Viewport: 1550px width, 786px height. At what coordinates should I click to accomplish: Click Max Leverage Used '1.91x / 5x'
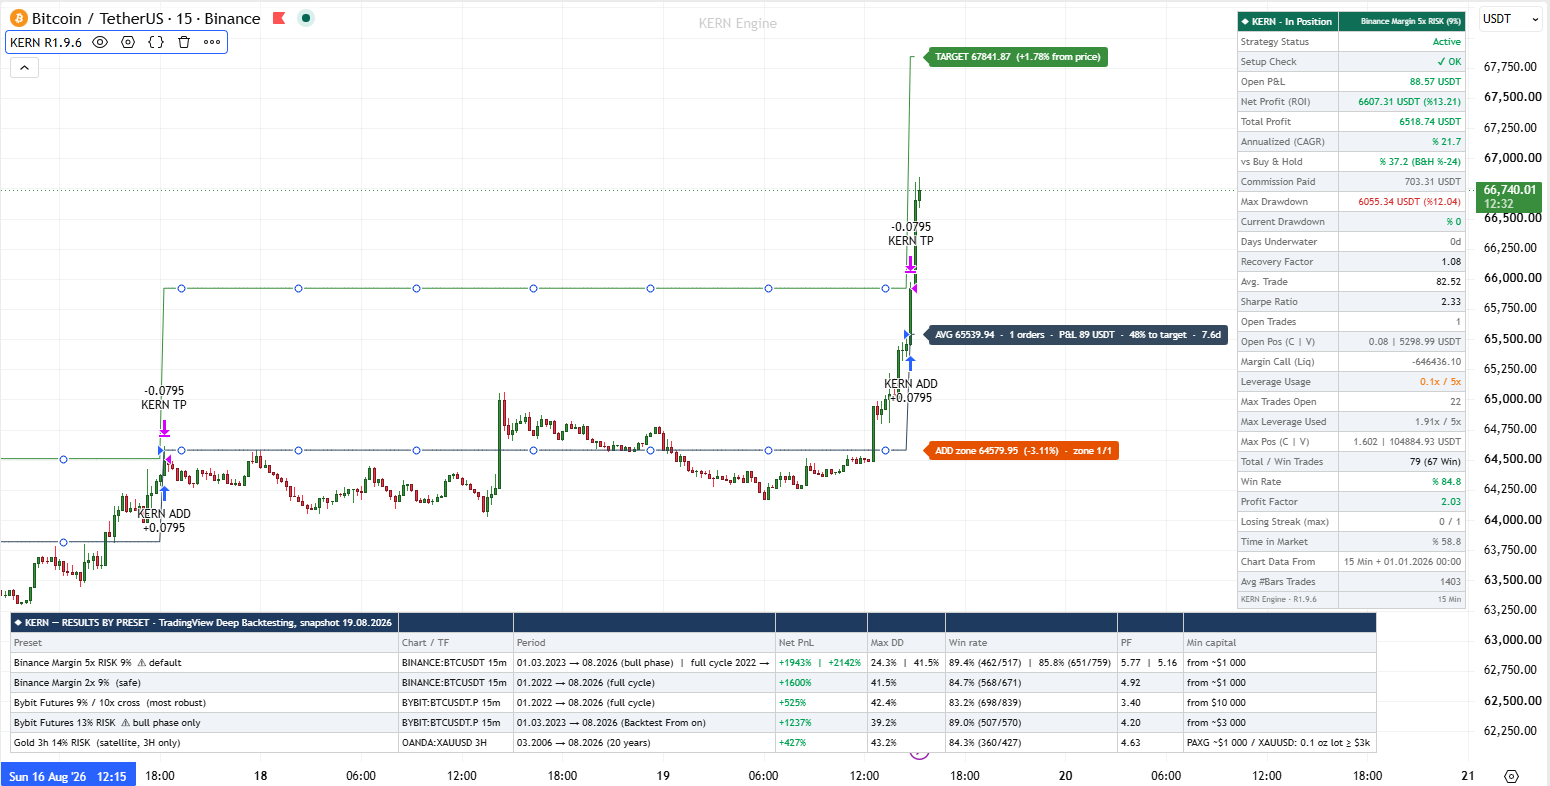1438,422
